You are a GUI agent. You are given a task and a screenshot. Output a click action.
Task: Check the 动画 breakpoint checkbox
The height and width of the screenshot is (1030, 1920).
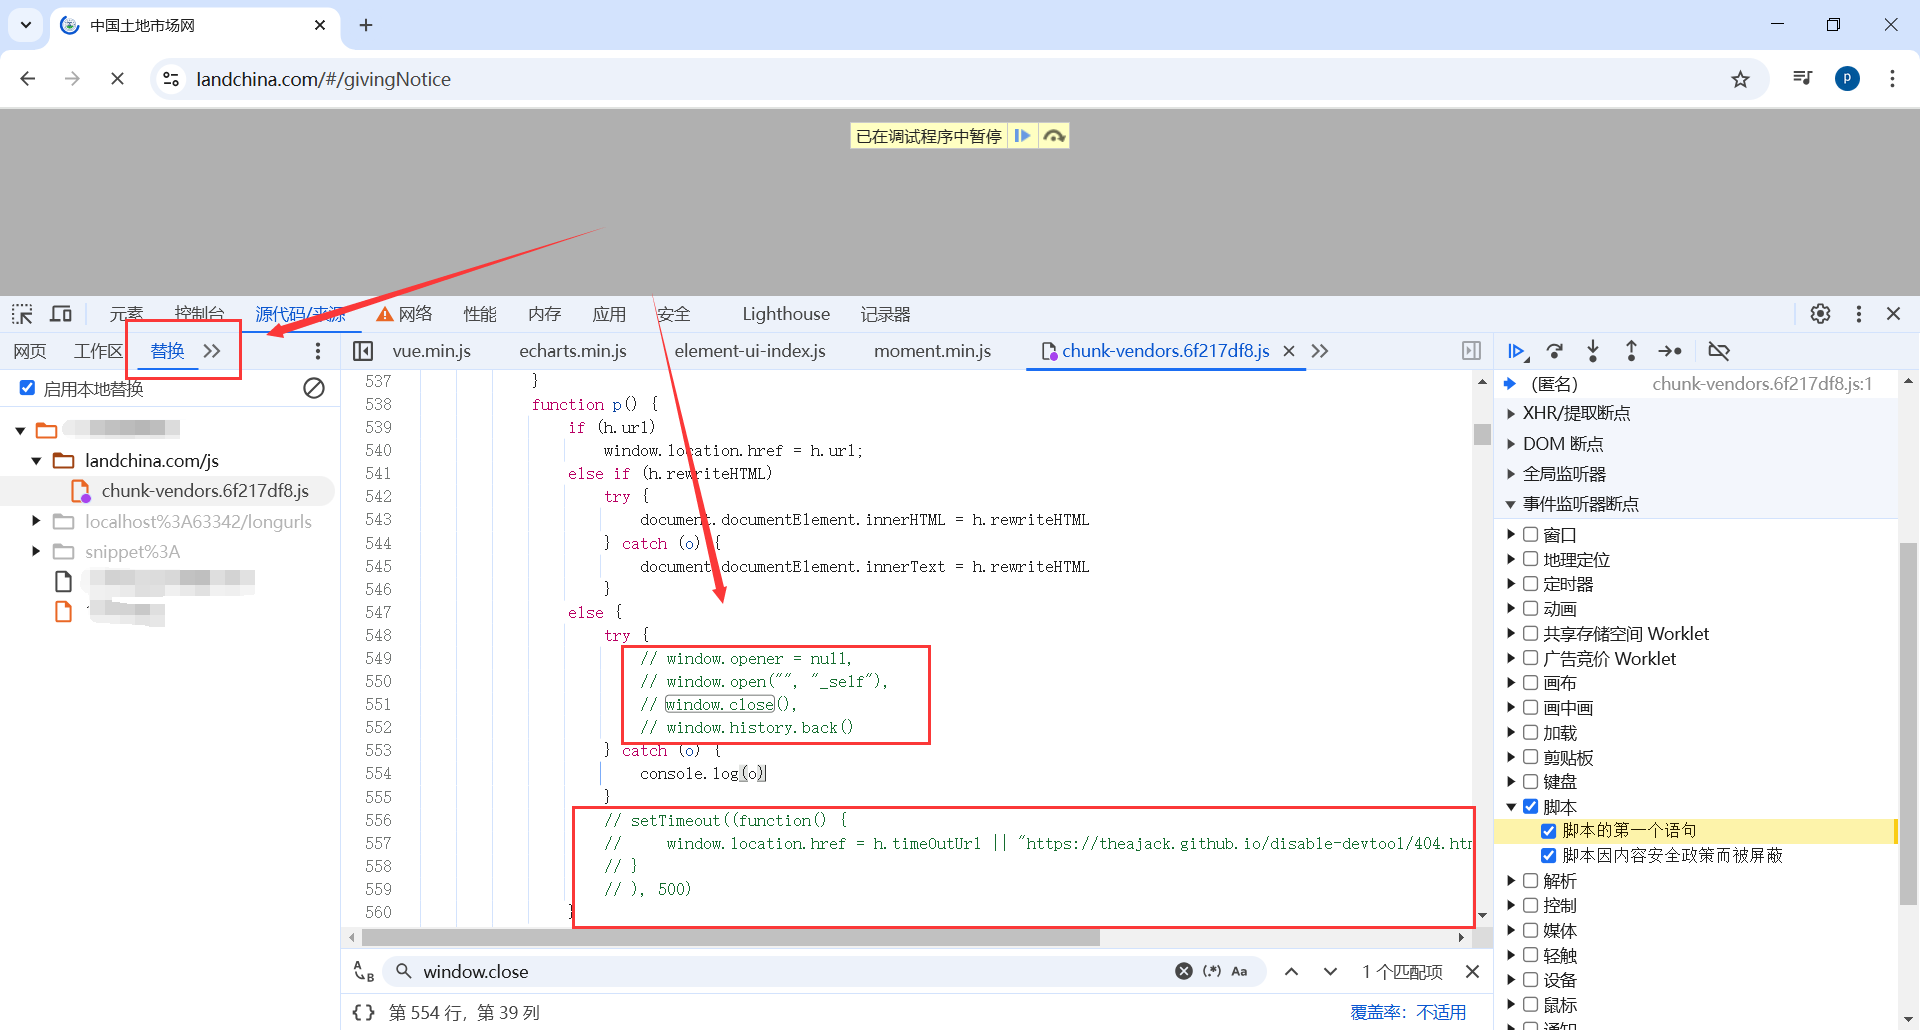point(1530,609)
